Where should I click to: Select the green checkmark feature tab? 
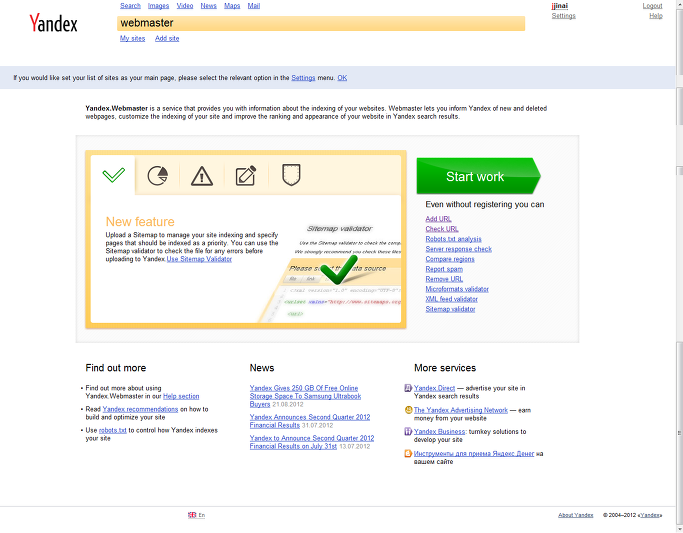pos(113,175)
